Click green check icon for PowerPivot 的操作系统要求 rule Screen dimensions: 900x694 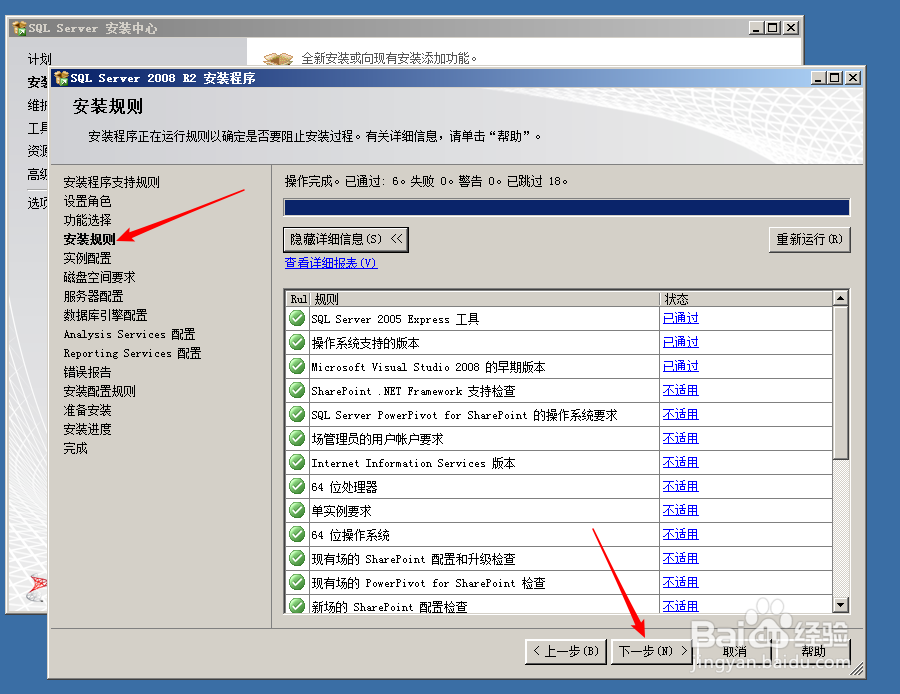point(297,414)
